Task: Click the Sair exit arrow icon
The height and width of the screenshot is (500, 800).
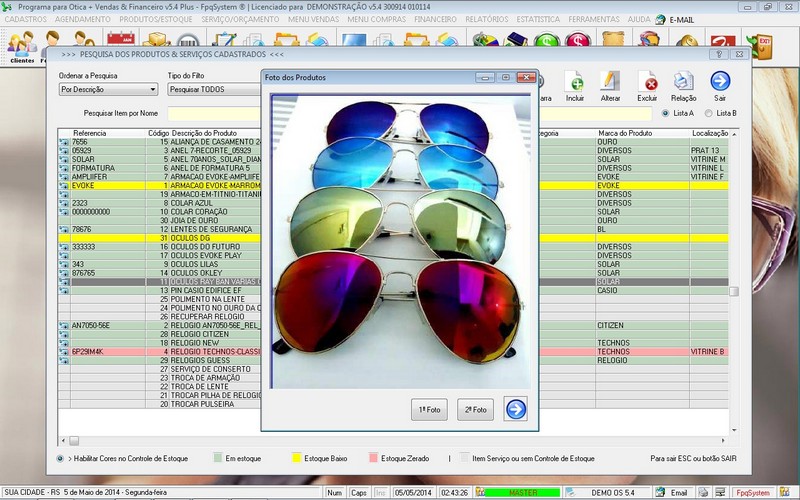Action: coord(720,82)
